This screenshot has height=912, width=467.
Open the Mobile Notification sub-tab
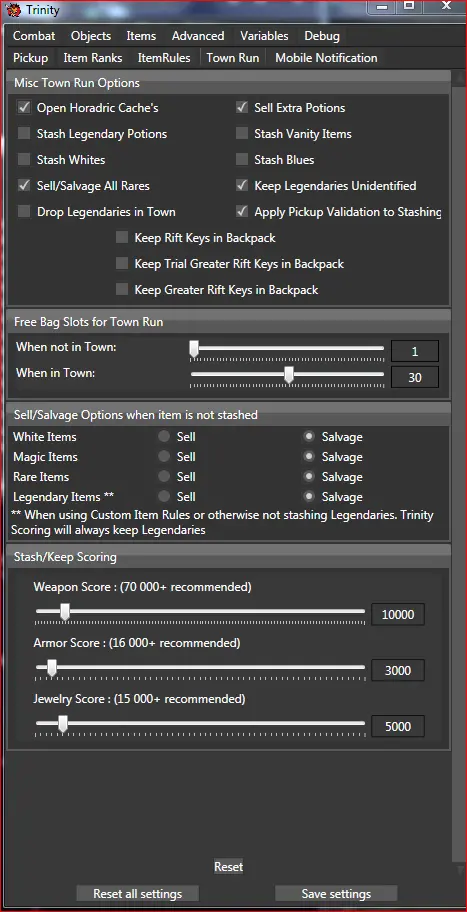(x=326, y=58)
